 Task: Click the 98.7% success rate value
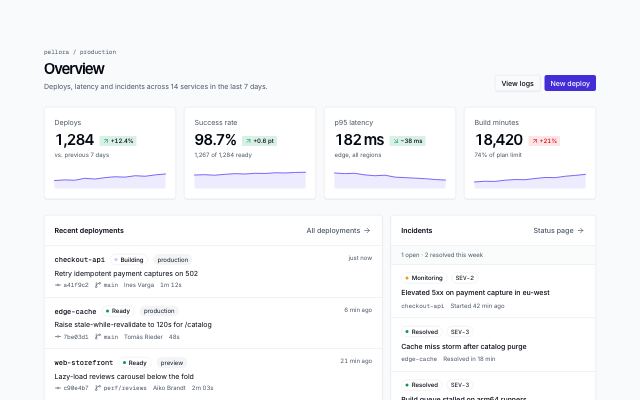tap(215, 140)
